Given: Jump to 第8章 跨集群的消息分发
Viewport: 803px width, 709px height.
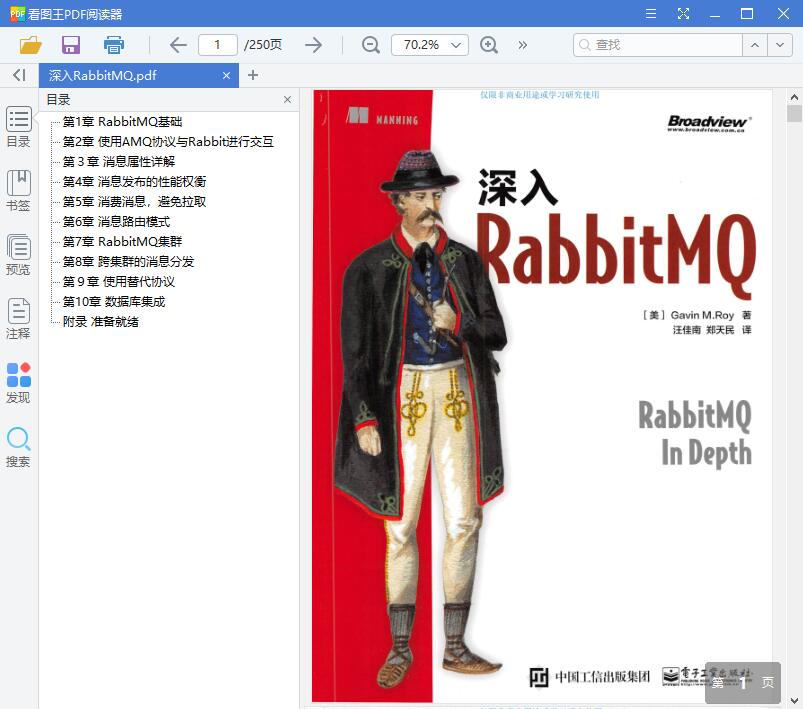Looking at the screenshot, I should [x=129, y=261].
